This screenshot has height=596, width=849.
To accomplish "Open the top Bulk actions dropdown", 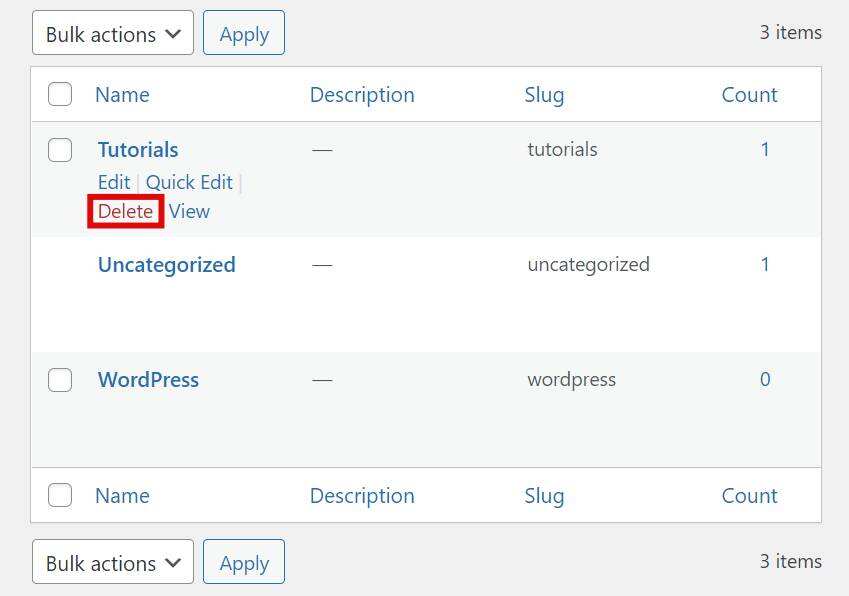I will point(113,34).
